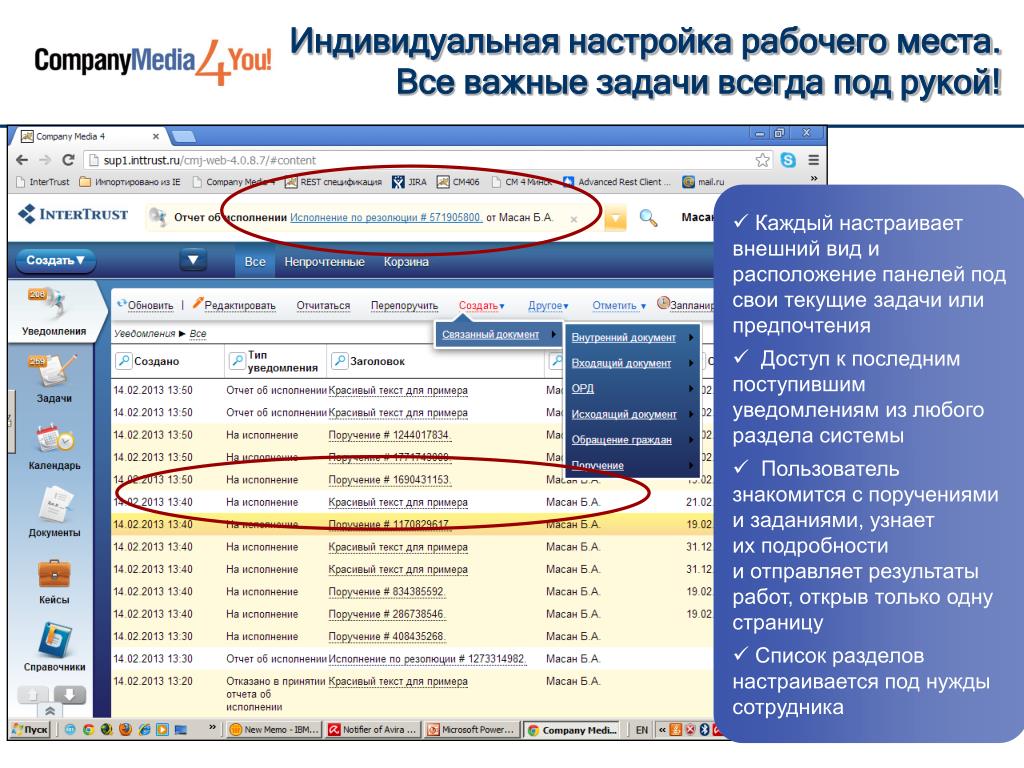The image size is (1024, 768).
Task: Open the JIRA bookmark
Action: [409, 182]
